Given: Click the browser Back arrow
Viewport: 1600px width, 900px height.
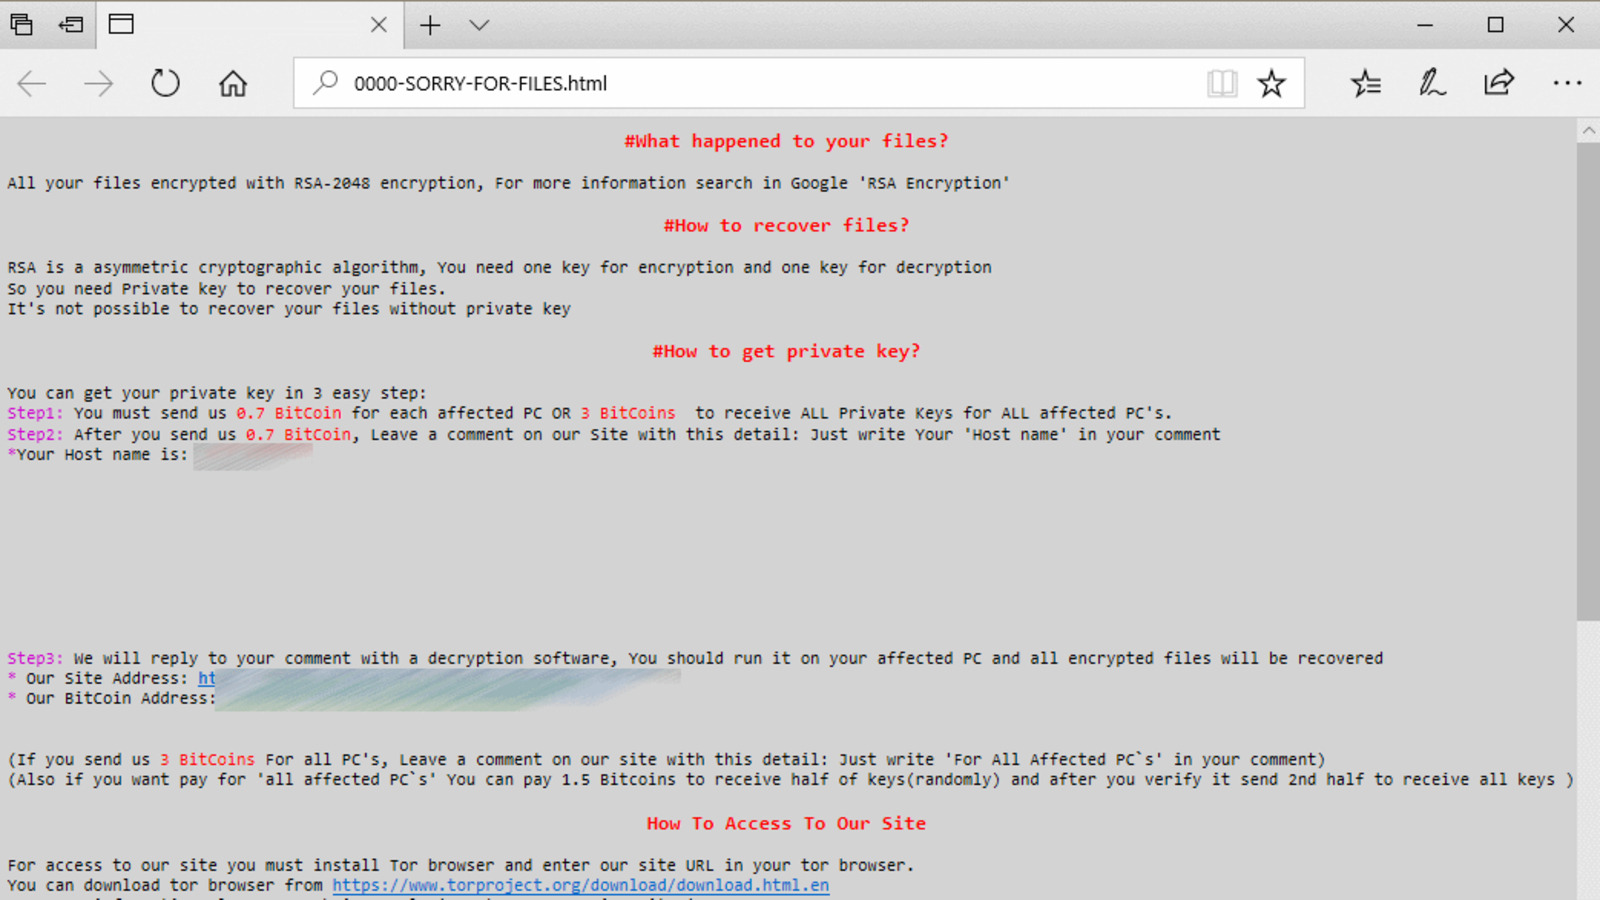Looking at the screenshot, I should 32,83.
